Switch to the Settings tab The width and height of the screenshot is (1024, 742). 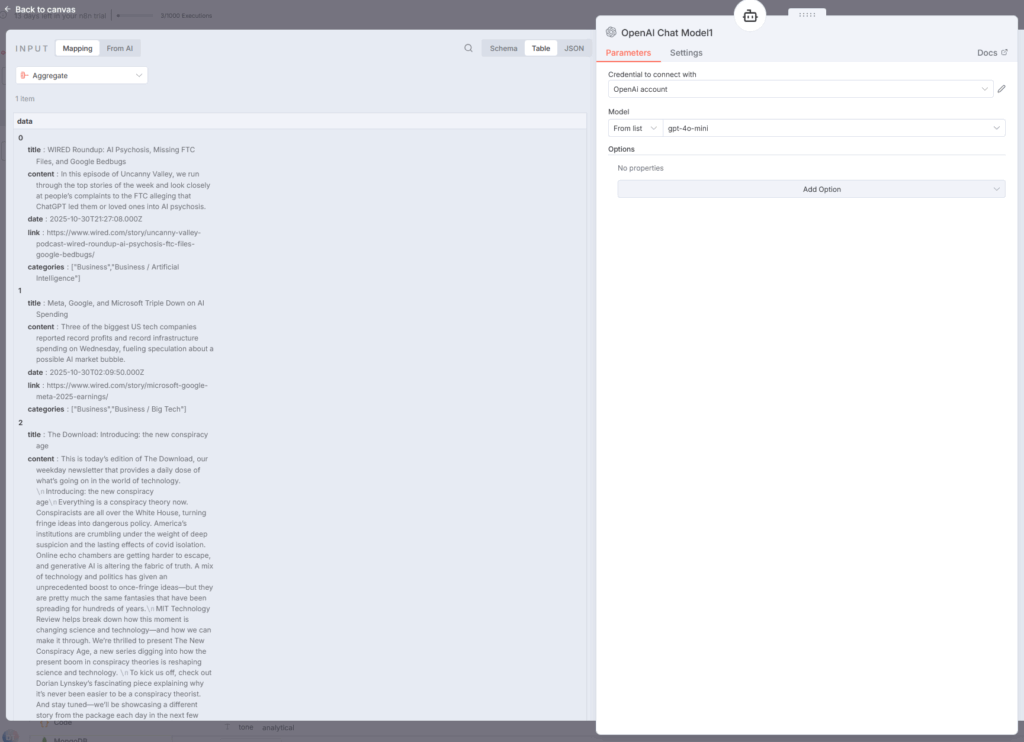pos(686,53)
